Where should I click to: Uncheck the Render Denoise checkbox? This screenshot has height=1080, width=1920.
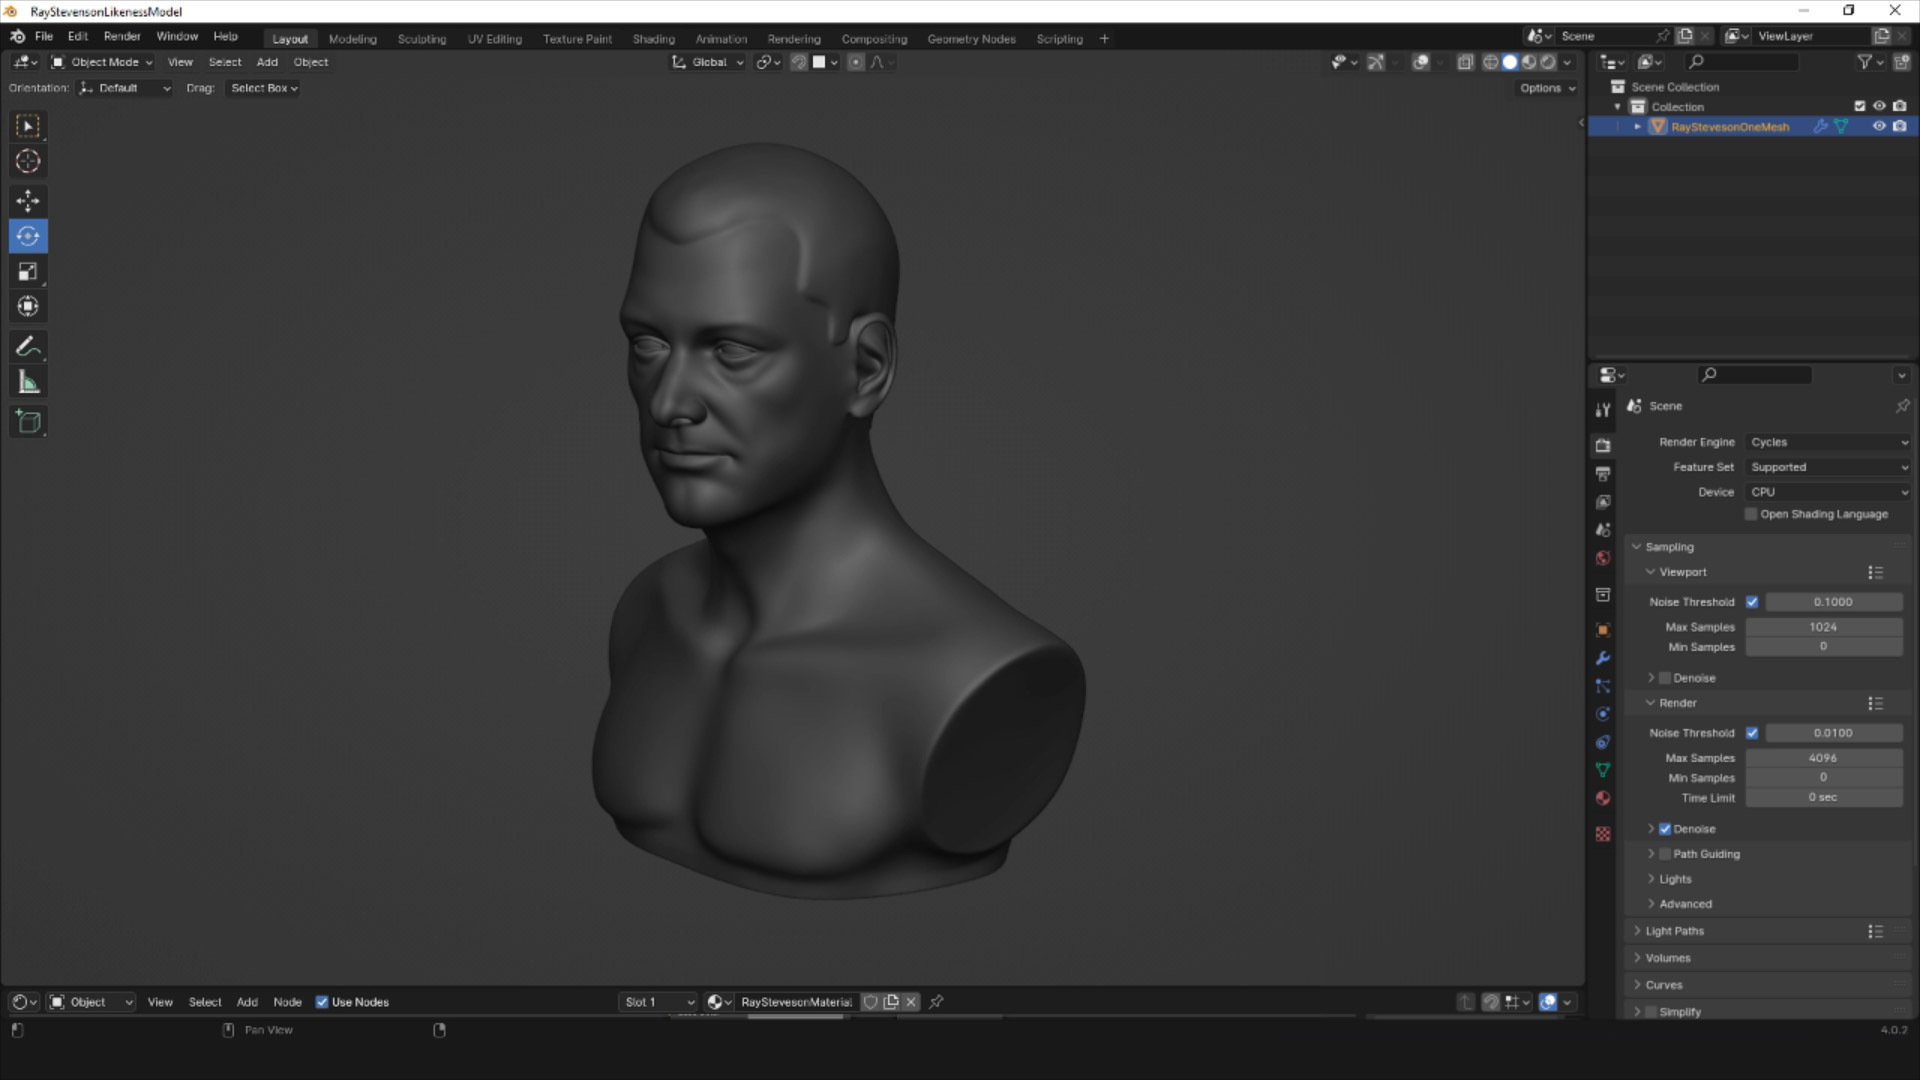1665,829
